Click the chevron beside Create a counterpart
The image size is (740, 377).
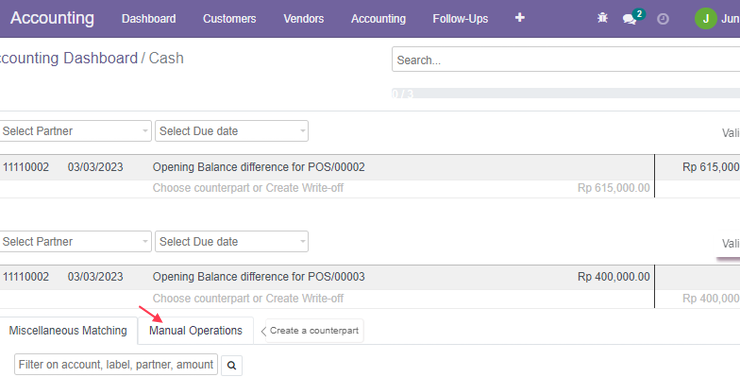pos(263,331)
